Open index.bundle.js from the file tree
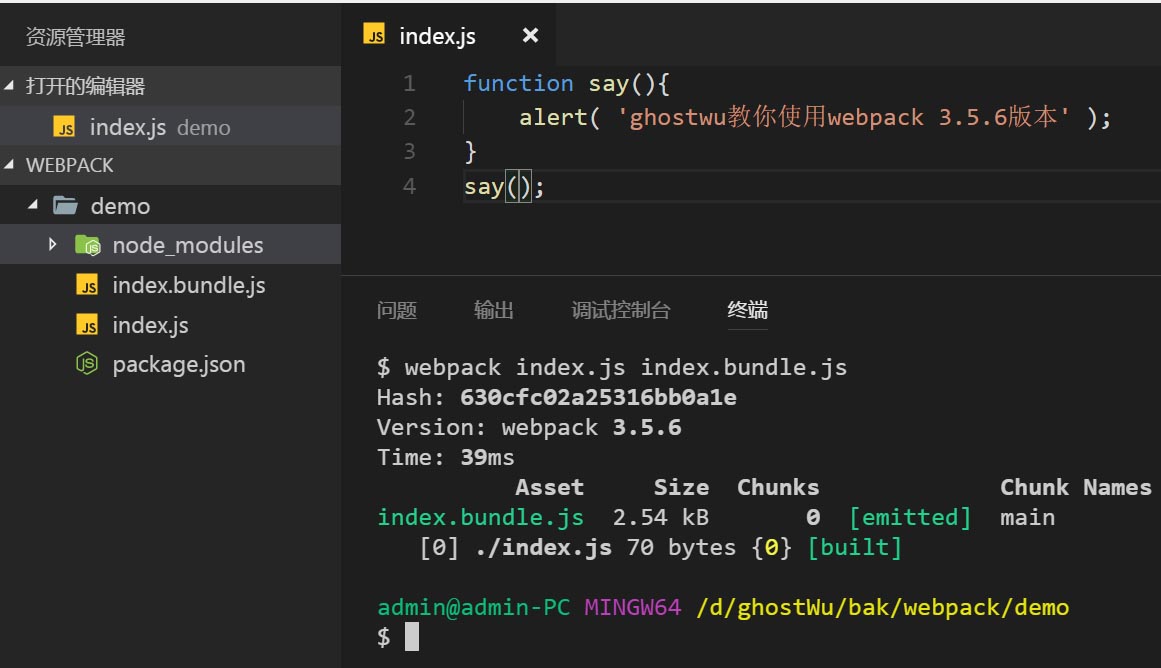This screenshot has width=1161, height=668. pyautogui.click(x=188, y=286)
